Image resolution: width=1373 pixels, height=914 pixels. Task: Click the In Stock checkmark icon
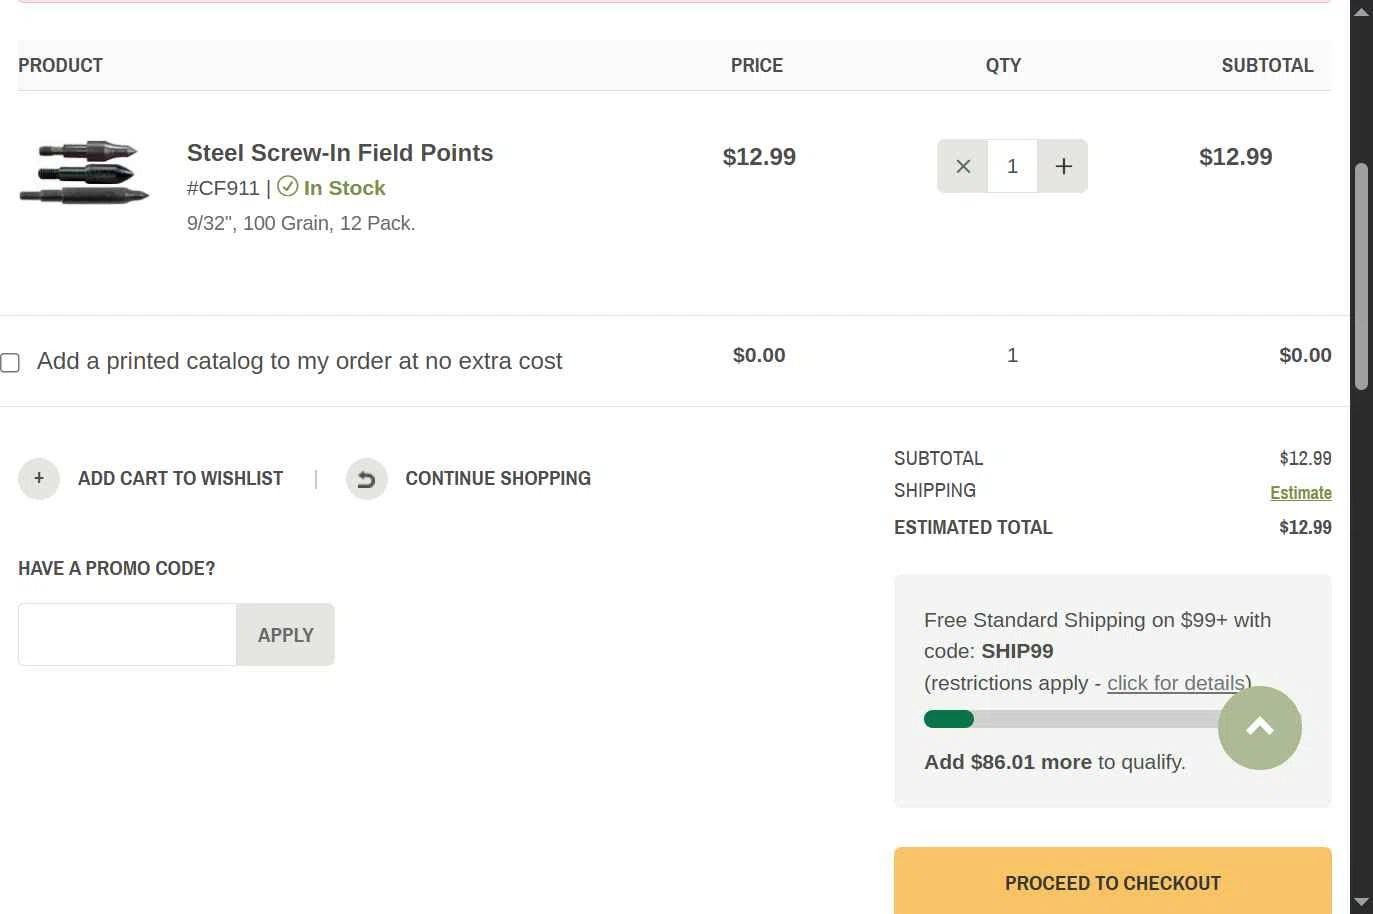288,186
